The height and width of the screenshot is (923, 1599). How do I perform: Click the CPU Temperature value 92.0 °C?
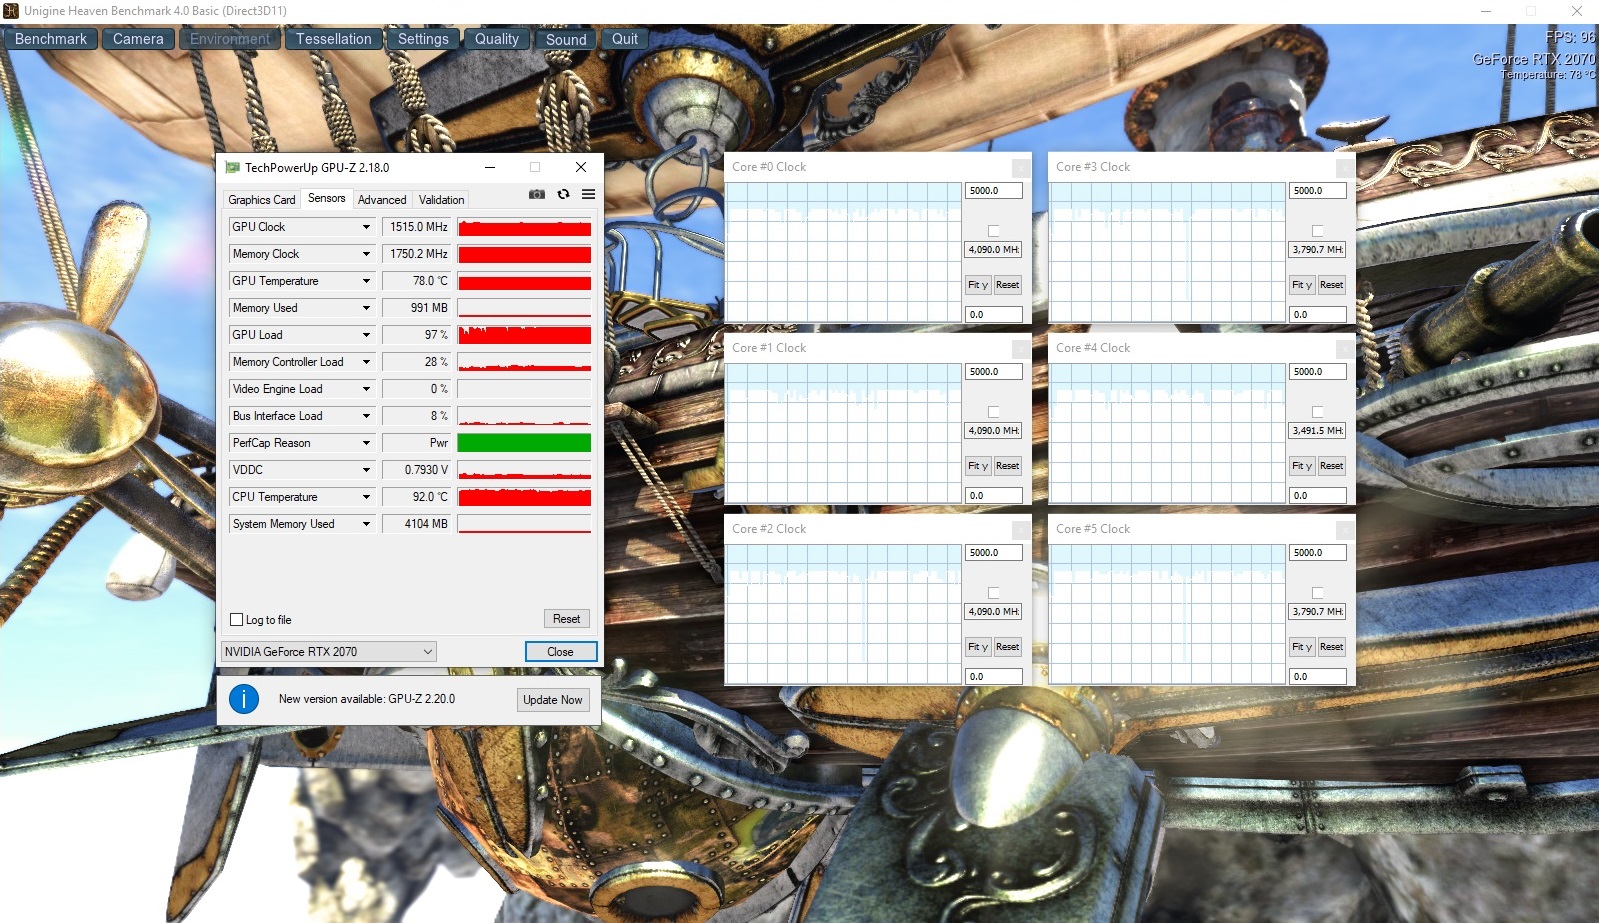coord(417,497)
